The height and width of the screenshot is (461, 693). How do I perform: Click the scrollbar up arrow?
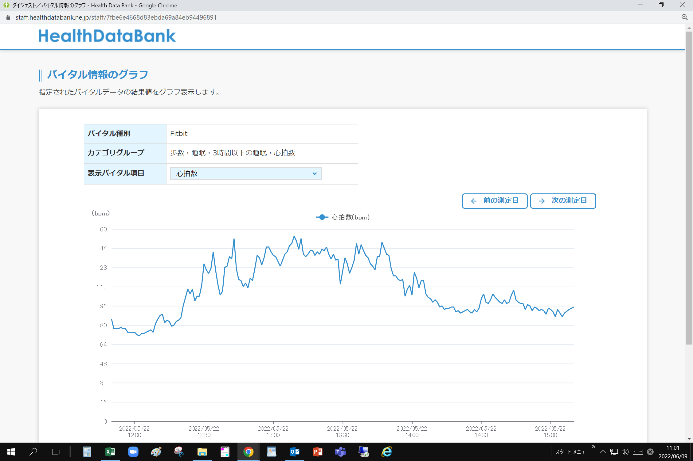pos(689,28)
